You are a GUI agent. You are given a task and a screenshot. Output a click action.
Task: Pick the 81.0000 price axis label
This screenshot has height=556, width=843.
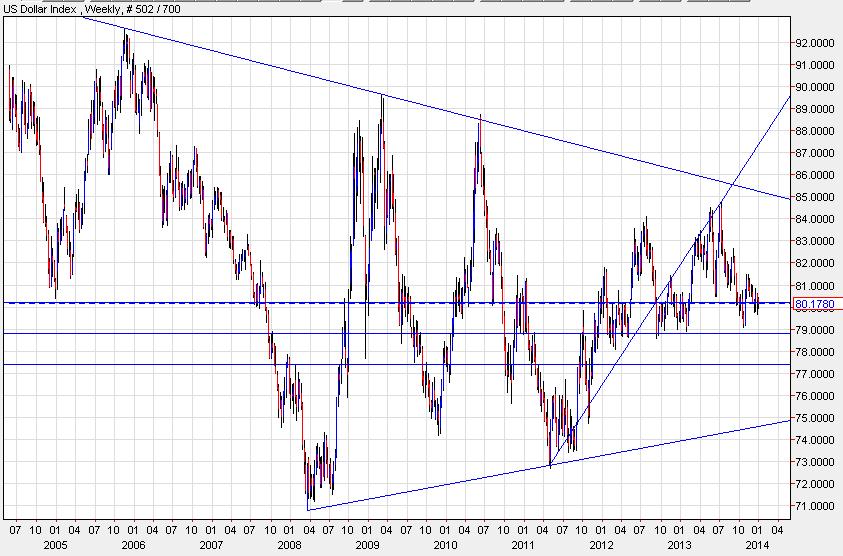[815, 285]
